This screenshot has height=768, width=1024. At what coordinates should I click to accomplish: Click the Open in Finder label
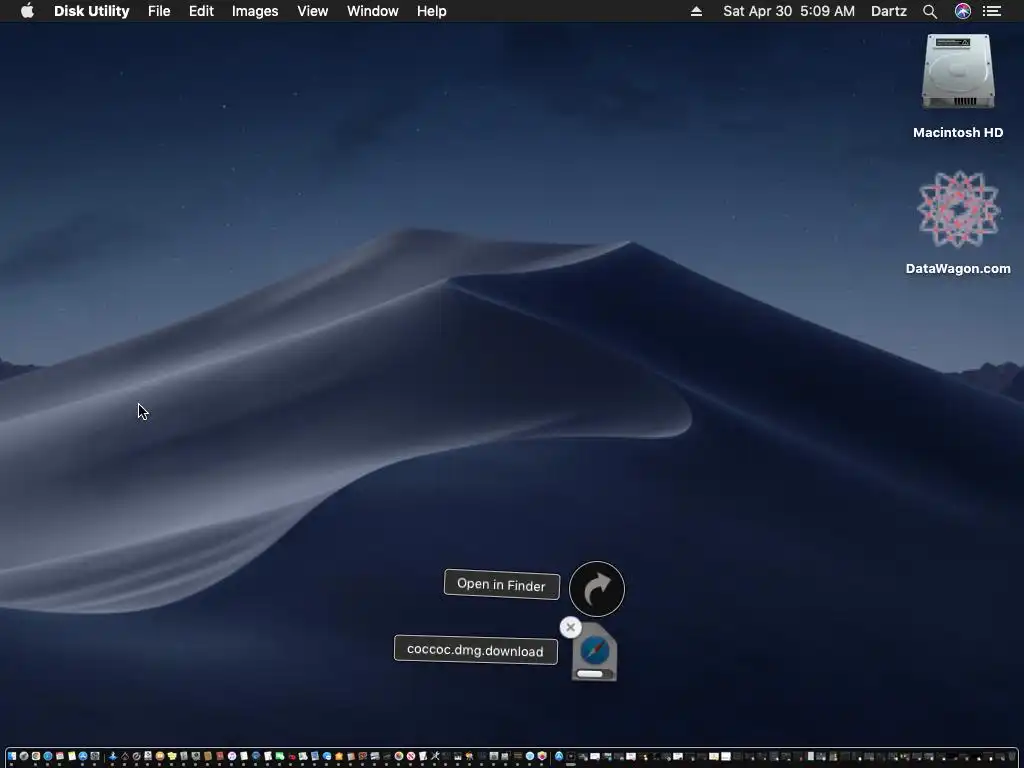[502, 584]
